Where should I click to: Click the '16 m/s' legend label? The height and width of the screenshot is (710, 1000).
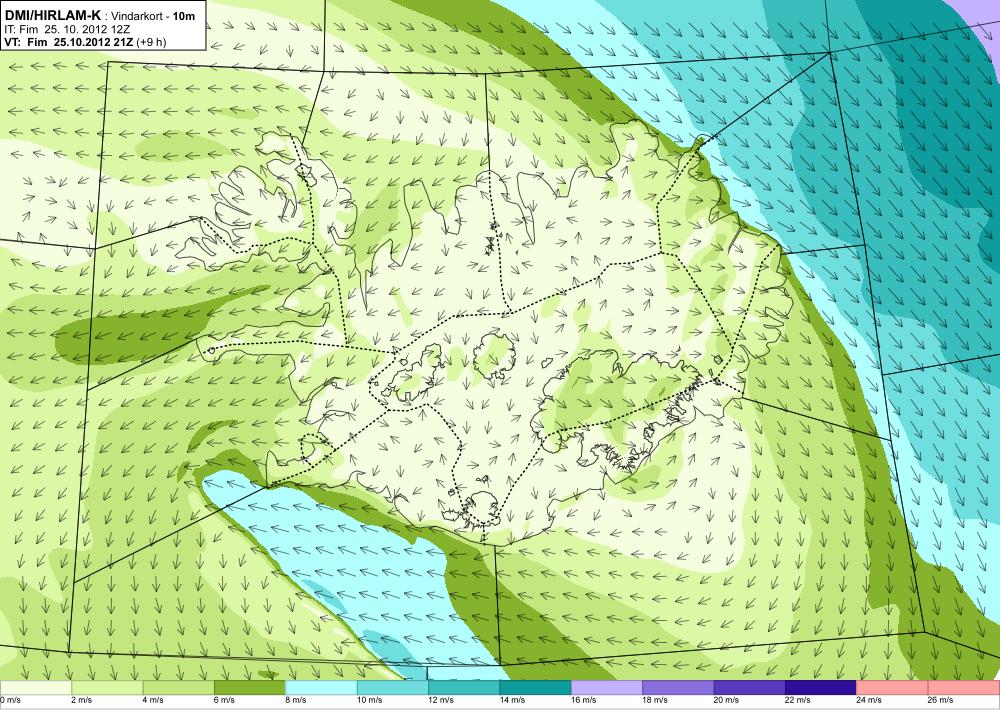pos(584,700)
